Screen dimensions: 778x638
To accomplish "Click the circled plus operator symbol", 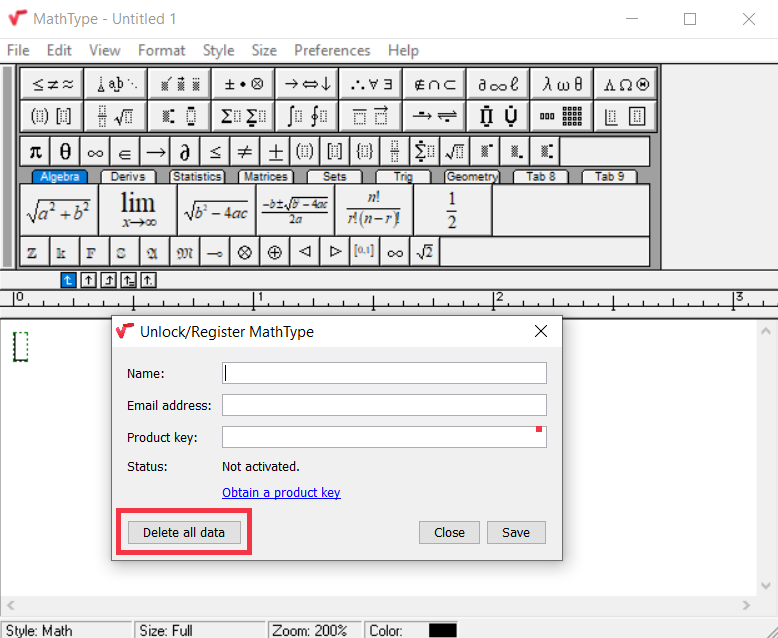I will point(274,252).
